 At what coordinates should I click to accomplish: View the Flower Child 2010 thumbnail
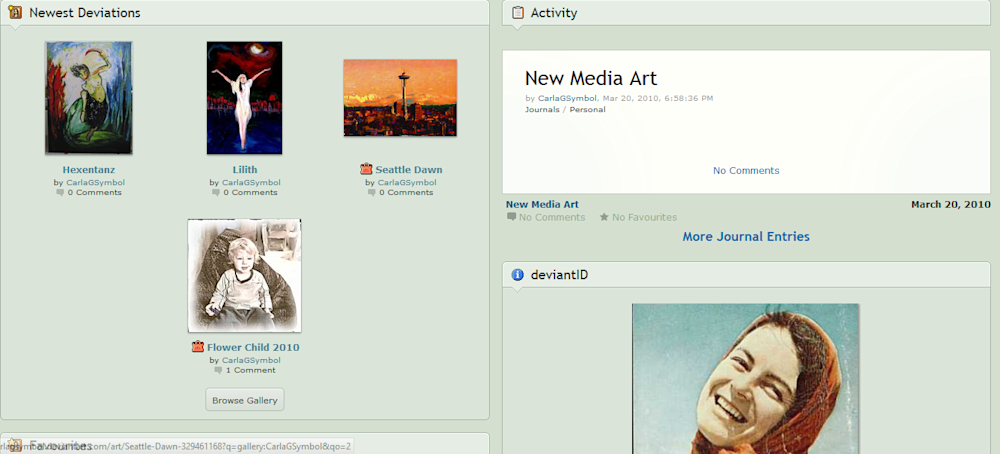coord(244,276)
